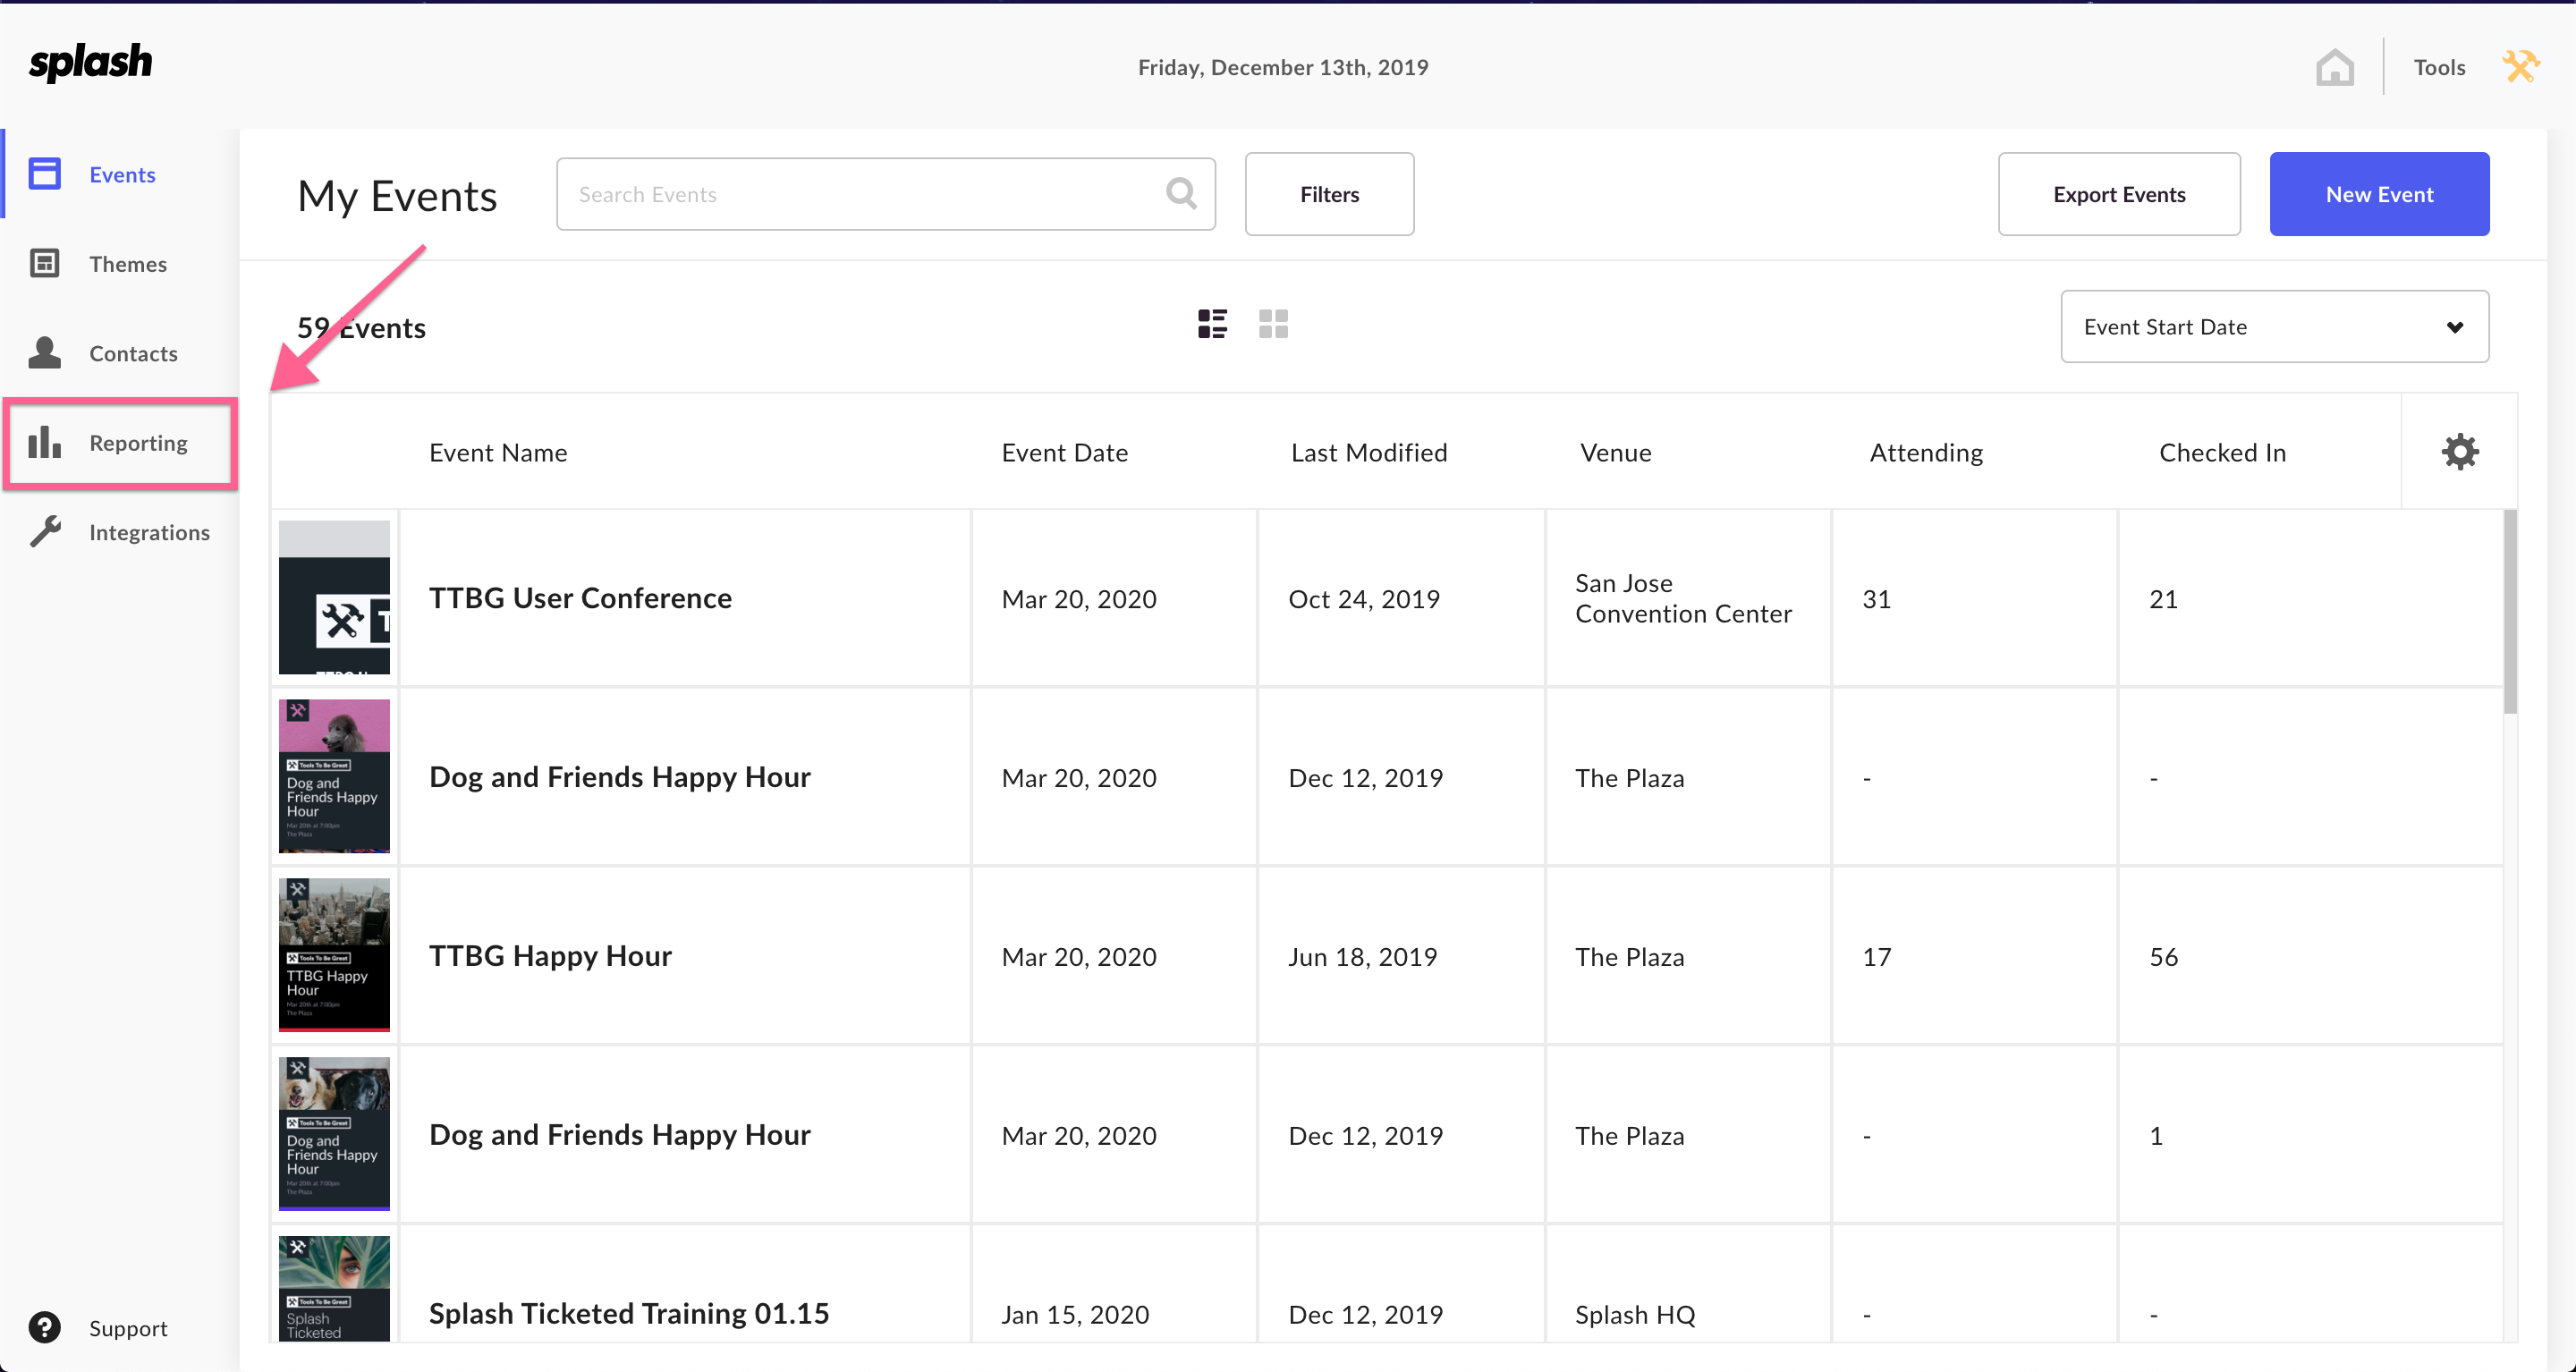Screen dimensions: 2576x1372
Task: Click attending count 17
Action: 1876,957
